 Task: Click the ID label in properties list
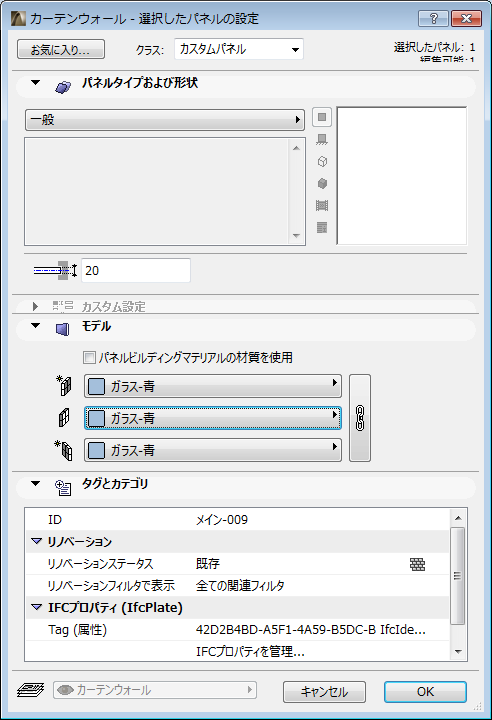[x=55, y=520]
